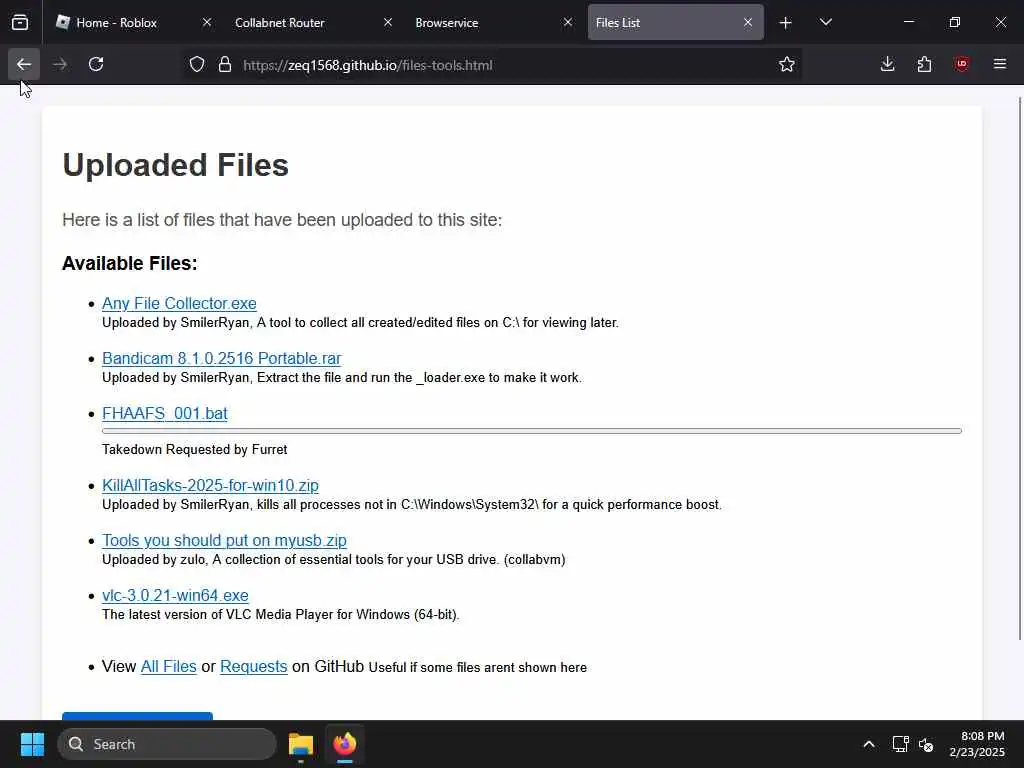Click the taskbar Search box
This screenshot has width=1024, height=768.
[x=167, y=744]
